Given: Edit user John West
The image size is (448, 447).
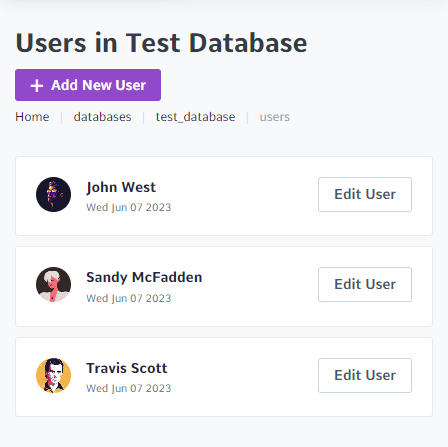Looking at the screenshot, I should point(365,194).
